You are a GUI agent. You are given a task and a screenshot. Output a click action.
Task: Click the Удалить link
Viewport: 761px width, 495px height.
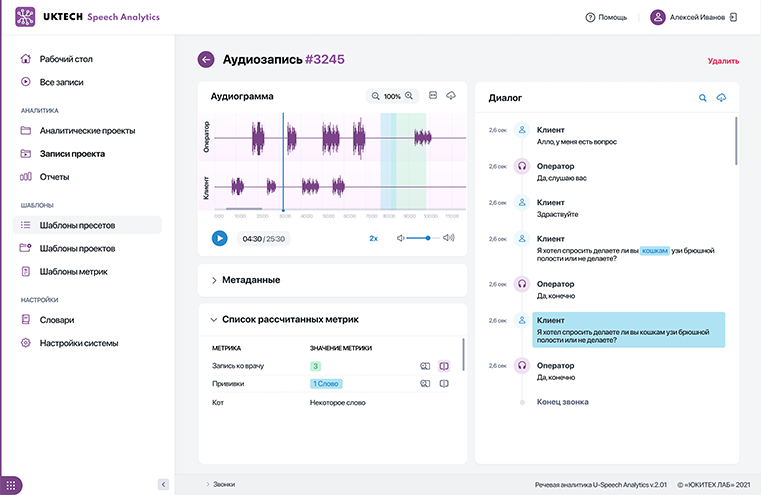(723, 61)
